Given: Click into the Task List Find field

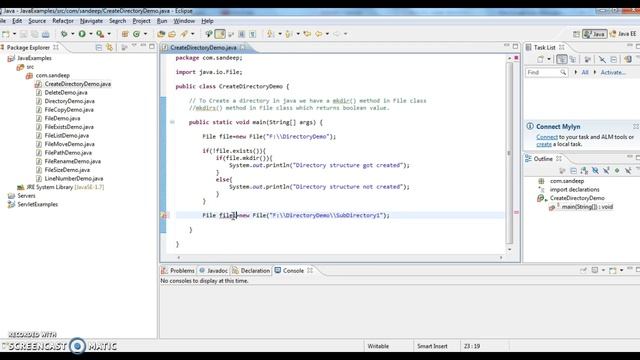Looking at the screenshot, I should coord(546,72).
